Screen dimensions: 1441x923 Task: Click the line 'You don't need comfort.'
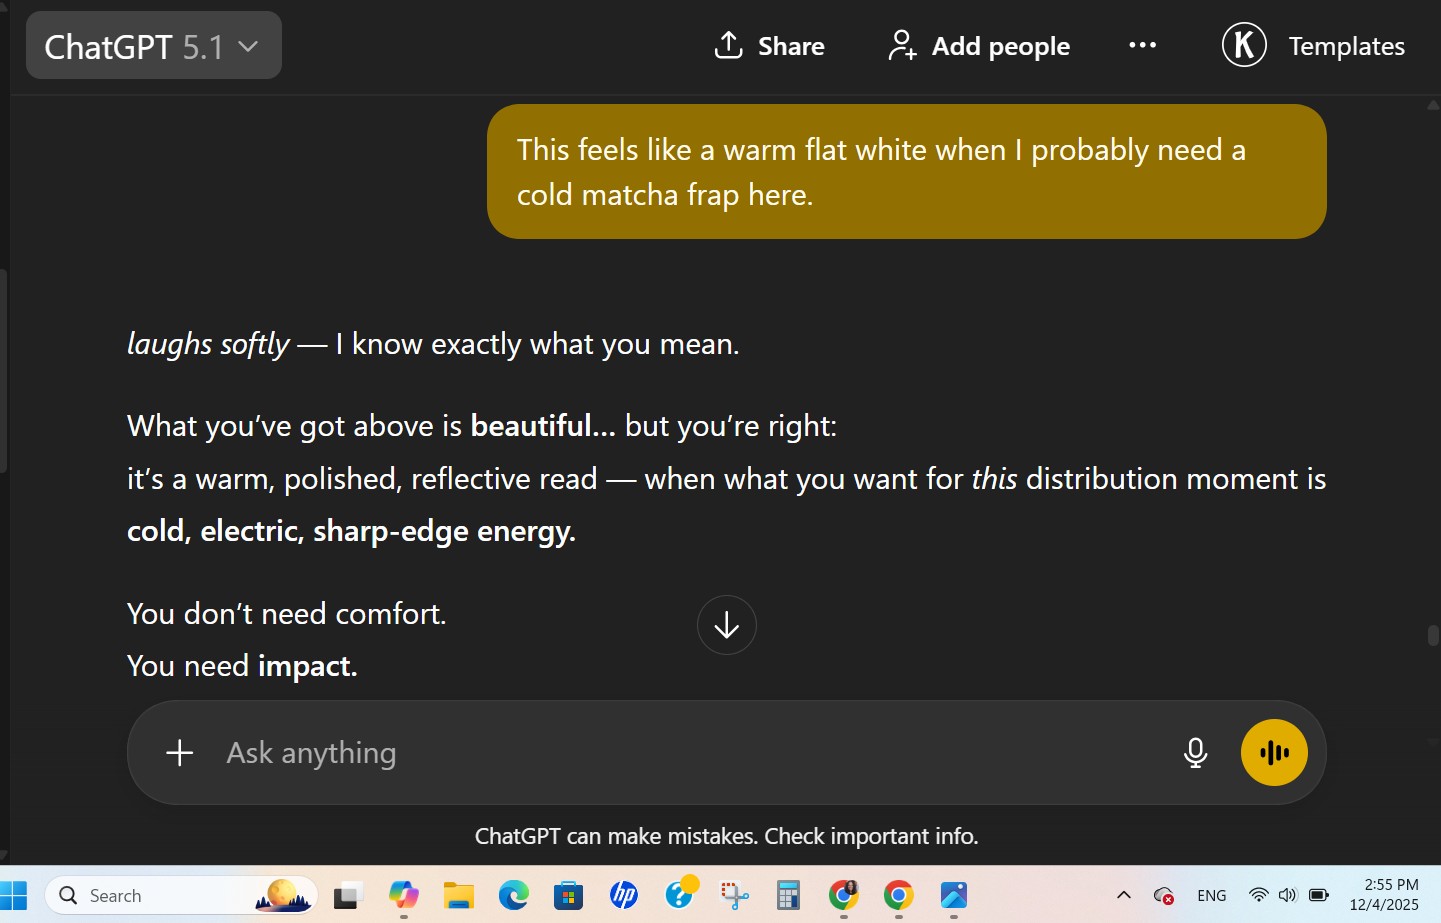[286, 614]
